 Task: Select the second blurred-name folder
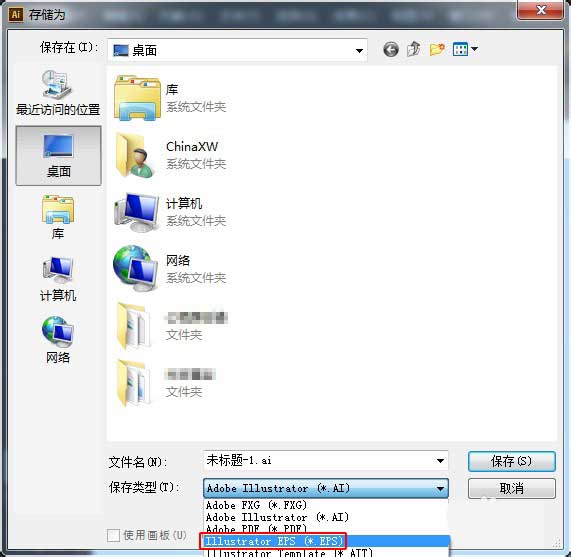(166, 383)
